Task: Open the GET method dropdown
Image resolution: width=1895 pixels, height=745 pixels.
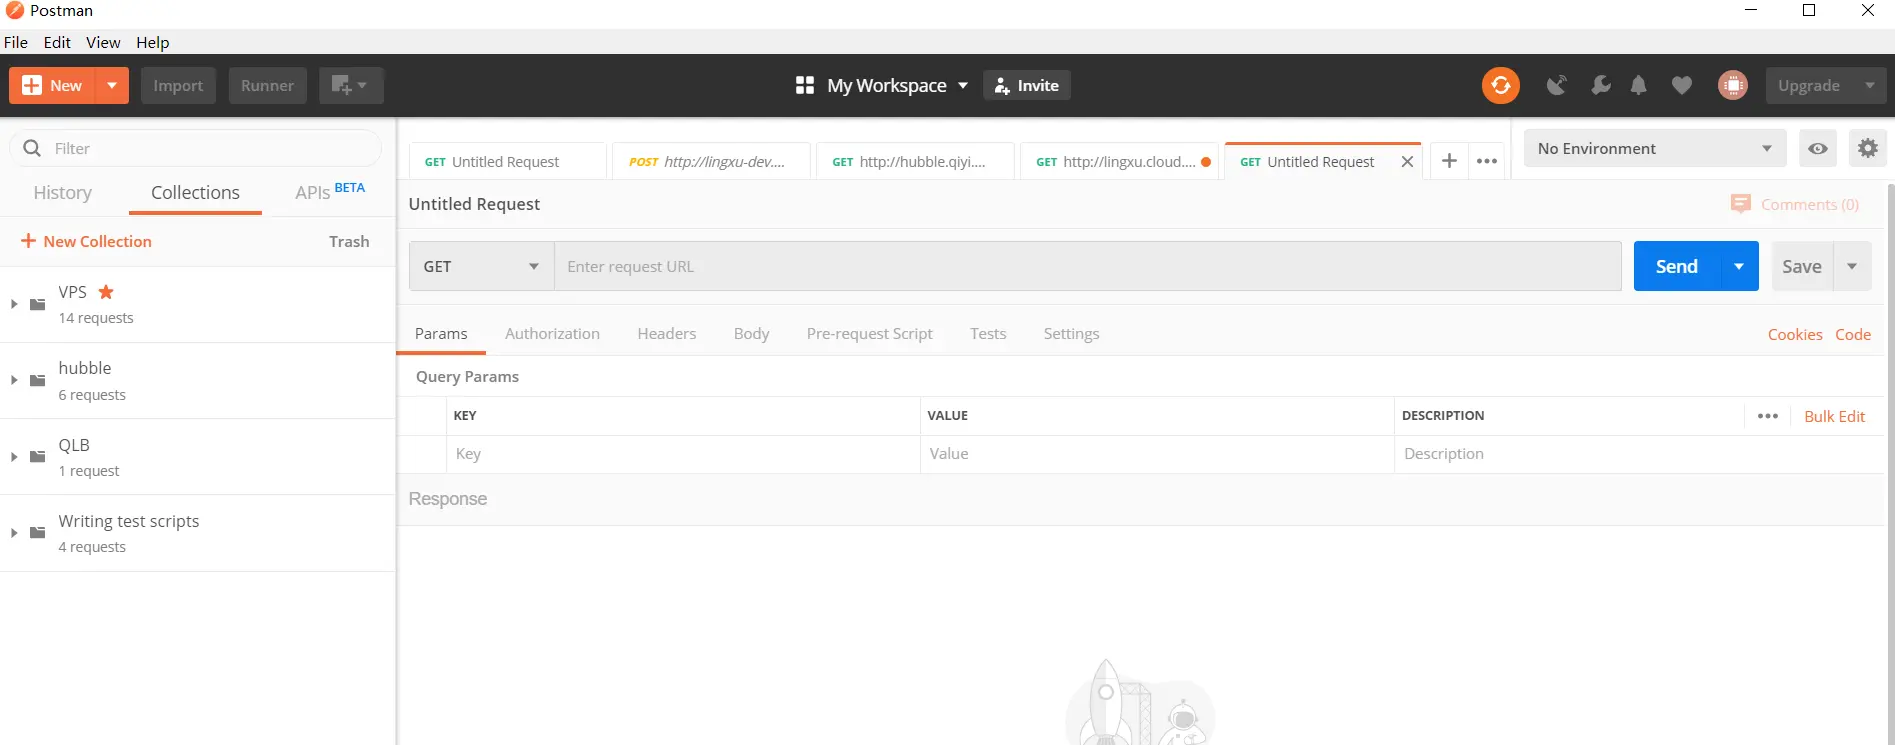Action: (481, 267)
